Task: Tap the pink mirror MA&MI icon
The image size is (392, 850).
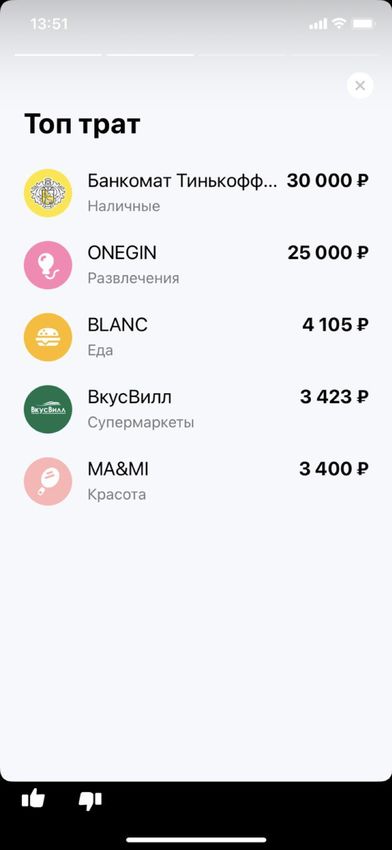Action: point(48,481)
